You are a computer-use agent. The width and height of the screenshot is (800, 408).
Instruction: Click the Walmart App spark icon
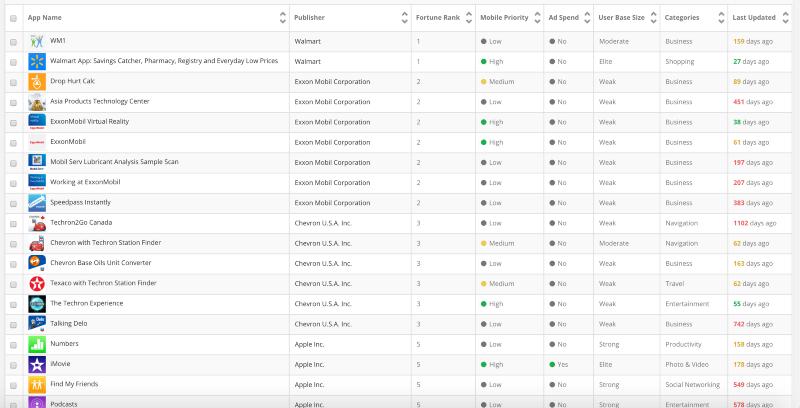pos(37,62)
